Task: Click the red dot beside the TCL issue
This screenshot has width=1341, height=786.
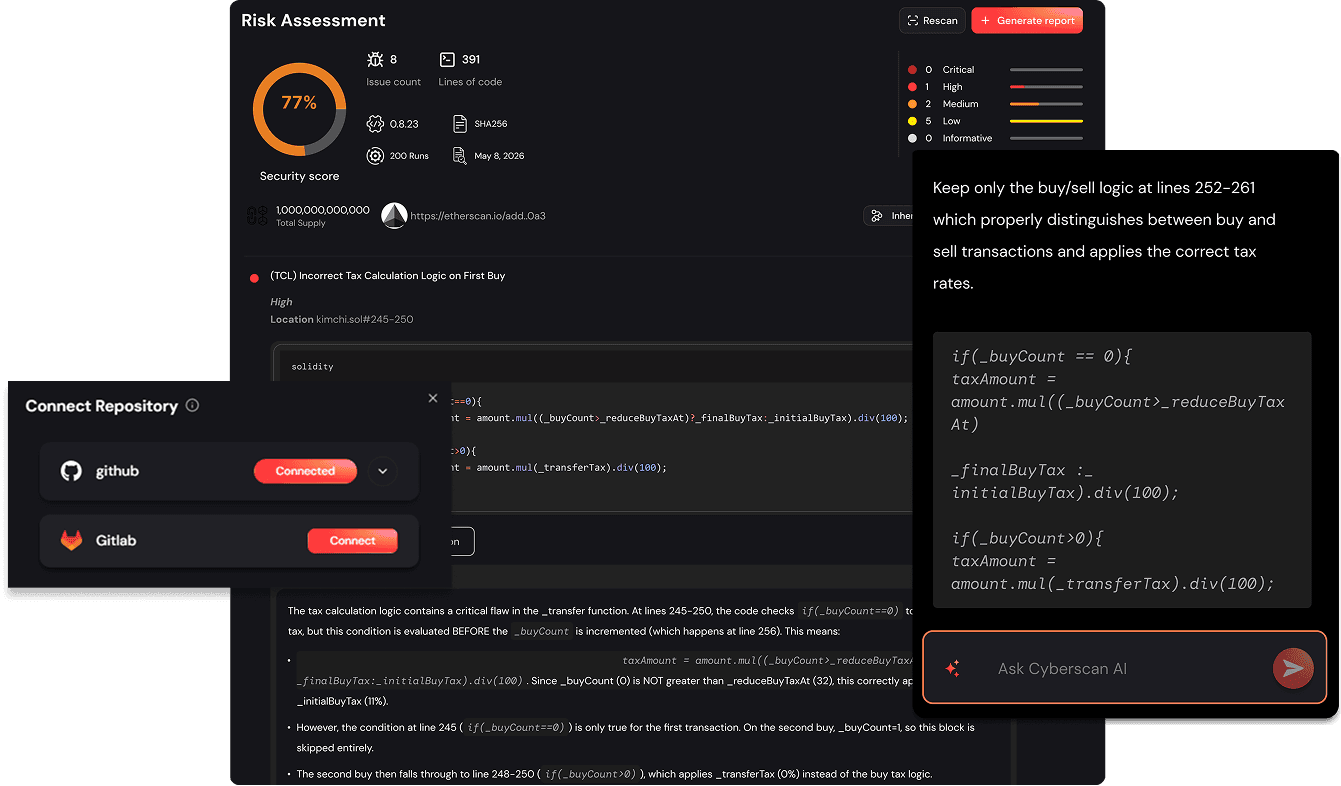Action: pos(255,277)
